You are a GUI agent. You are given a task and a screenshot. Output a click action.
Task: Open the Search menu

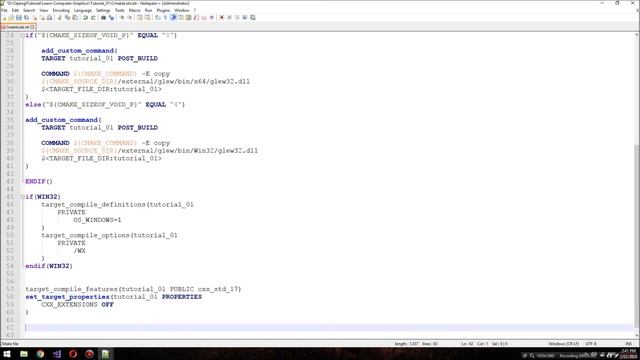point(29,10)
